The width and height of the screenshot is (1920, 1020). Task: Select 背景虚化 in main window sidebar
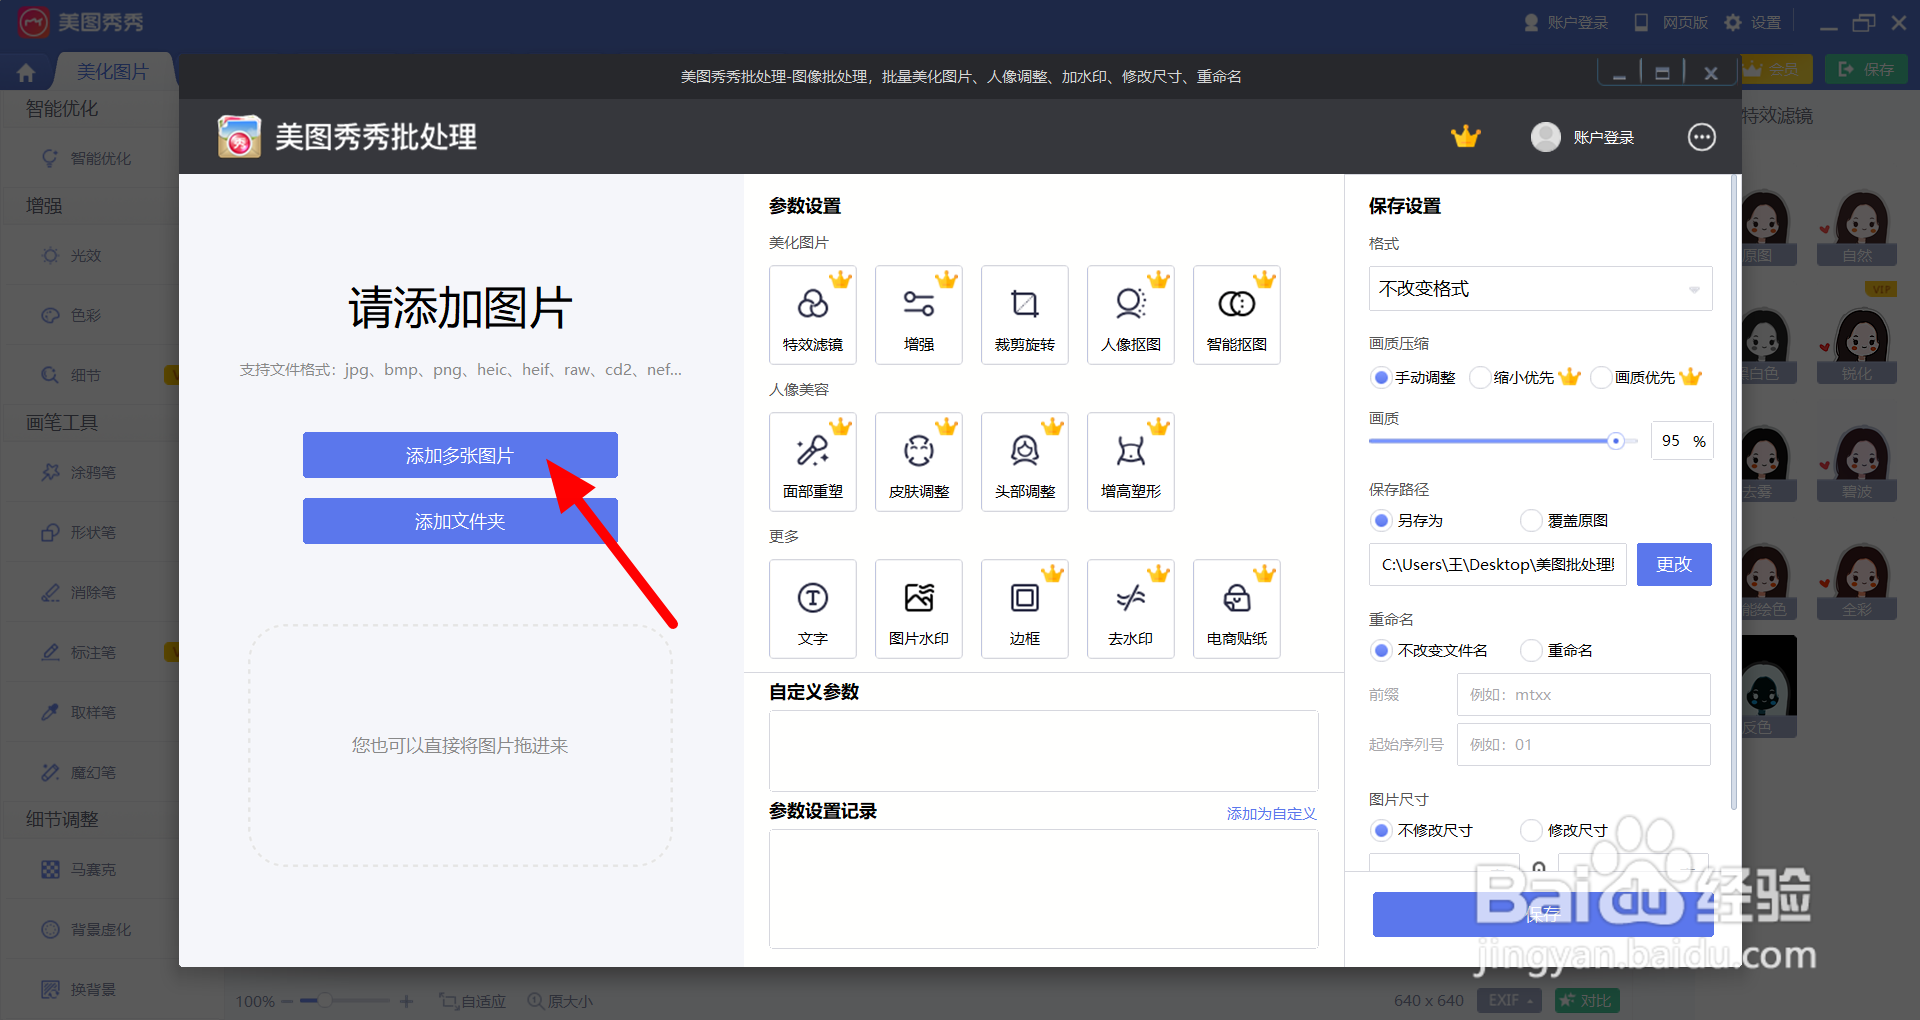coord(87,929)
